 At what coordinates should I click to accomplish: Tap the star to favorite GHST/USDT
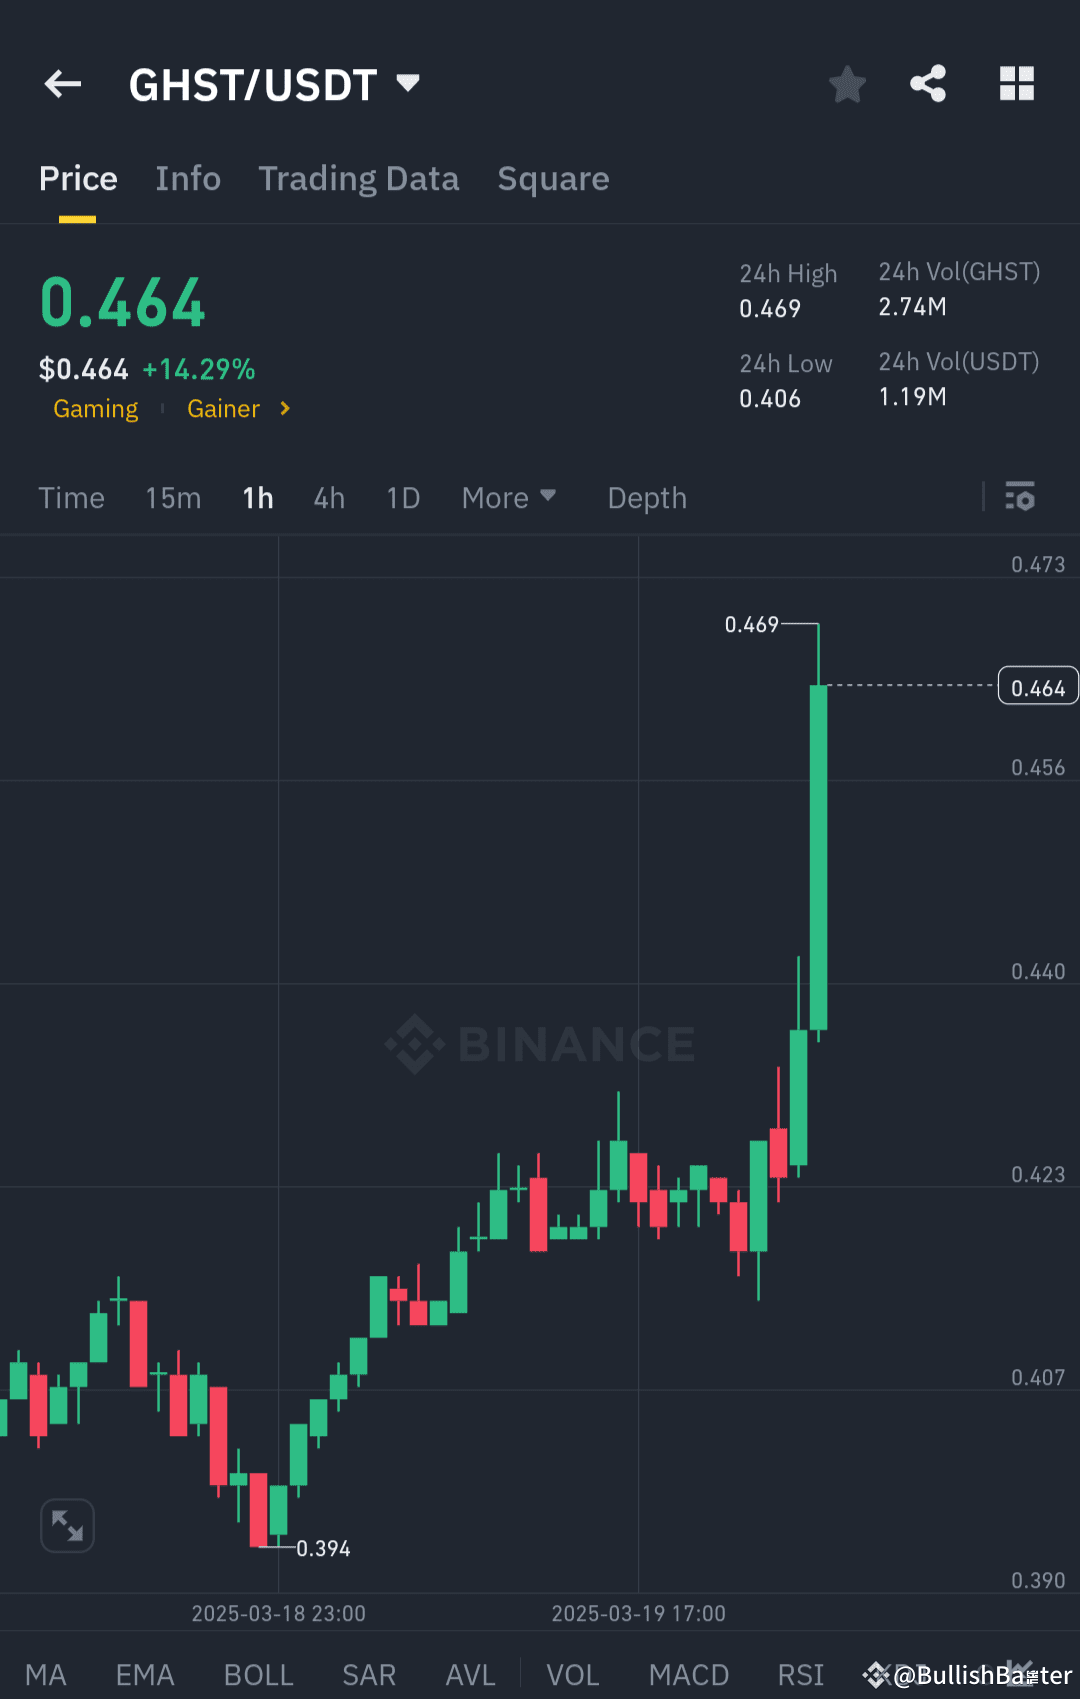tap(847, 84)
